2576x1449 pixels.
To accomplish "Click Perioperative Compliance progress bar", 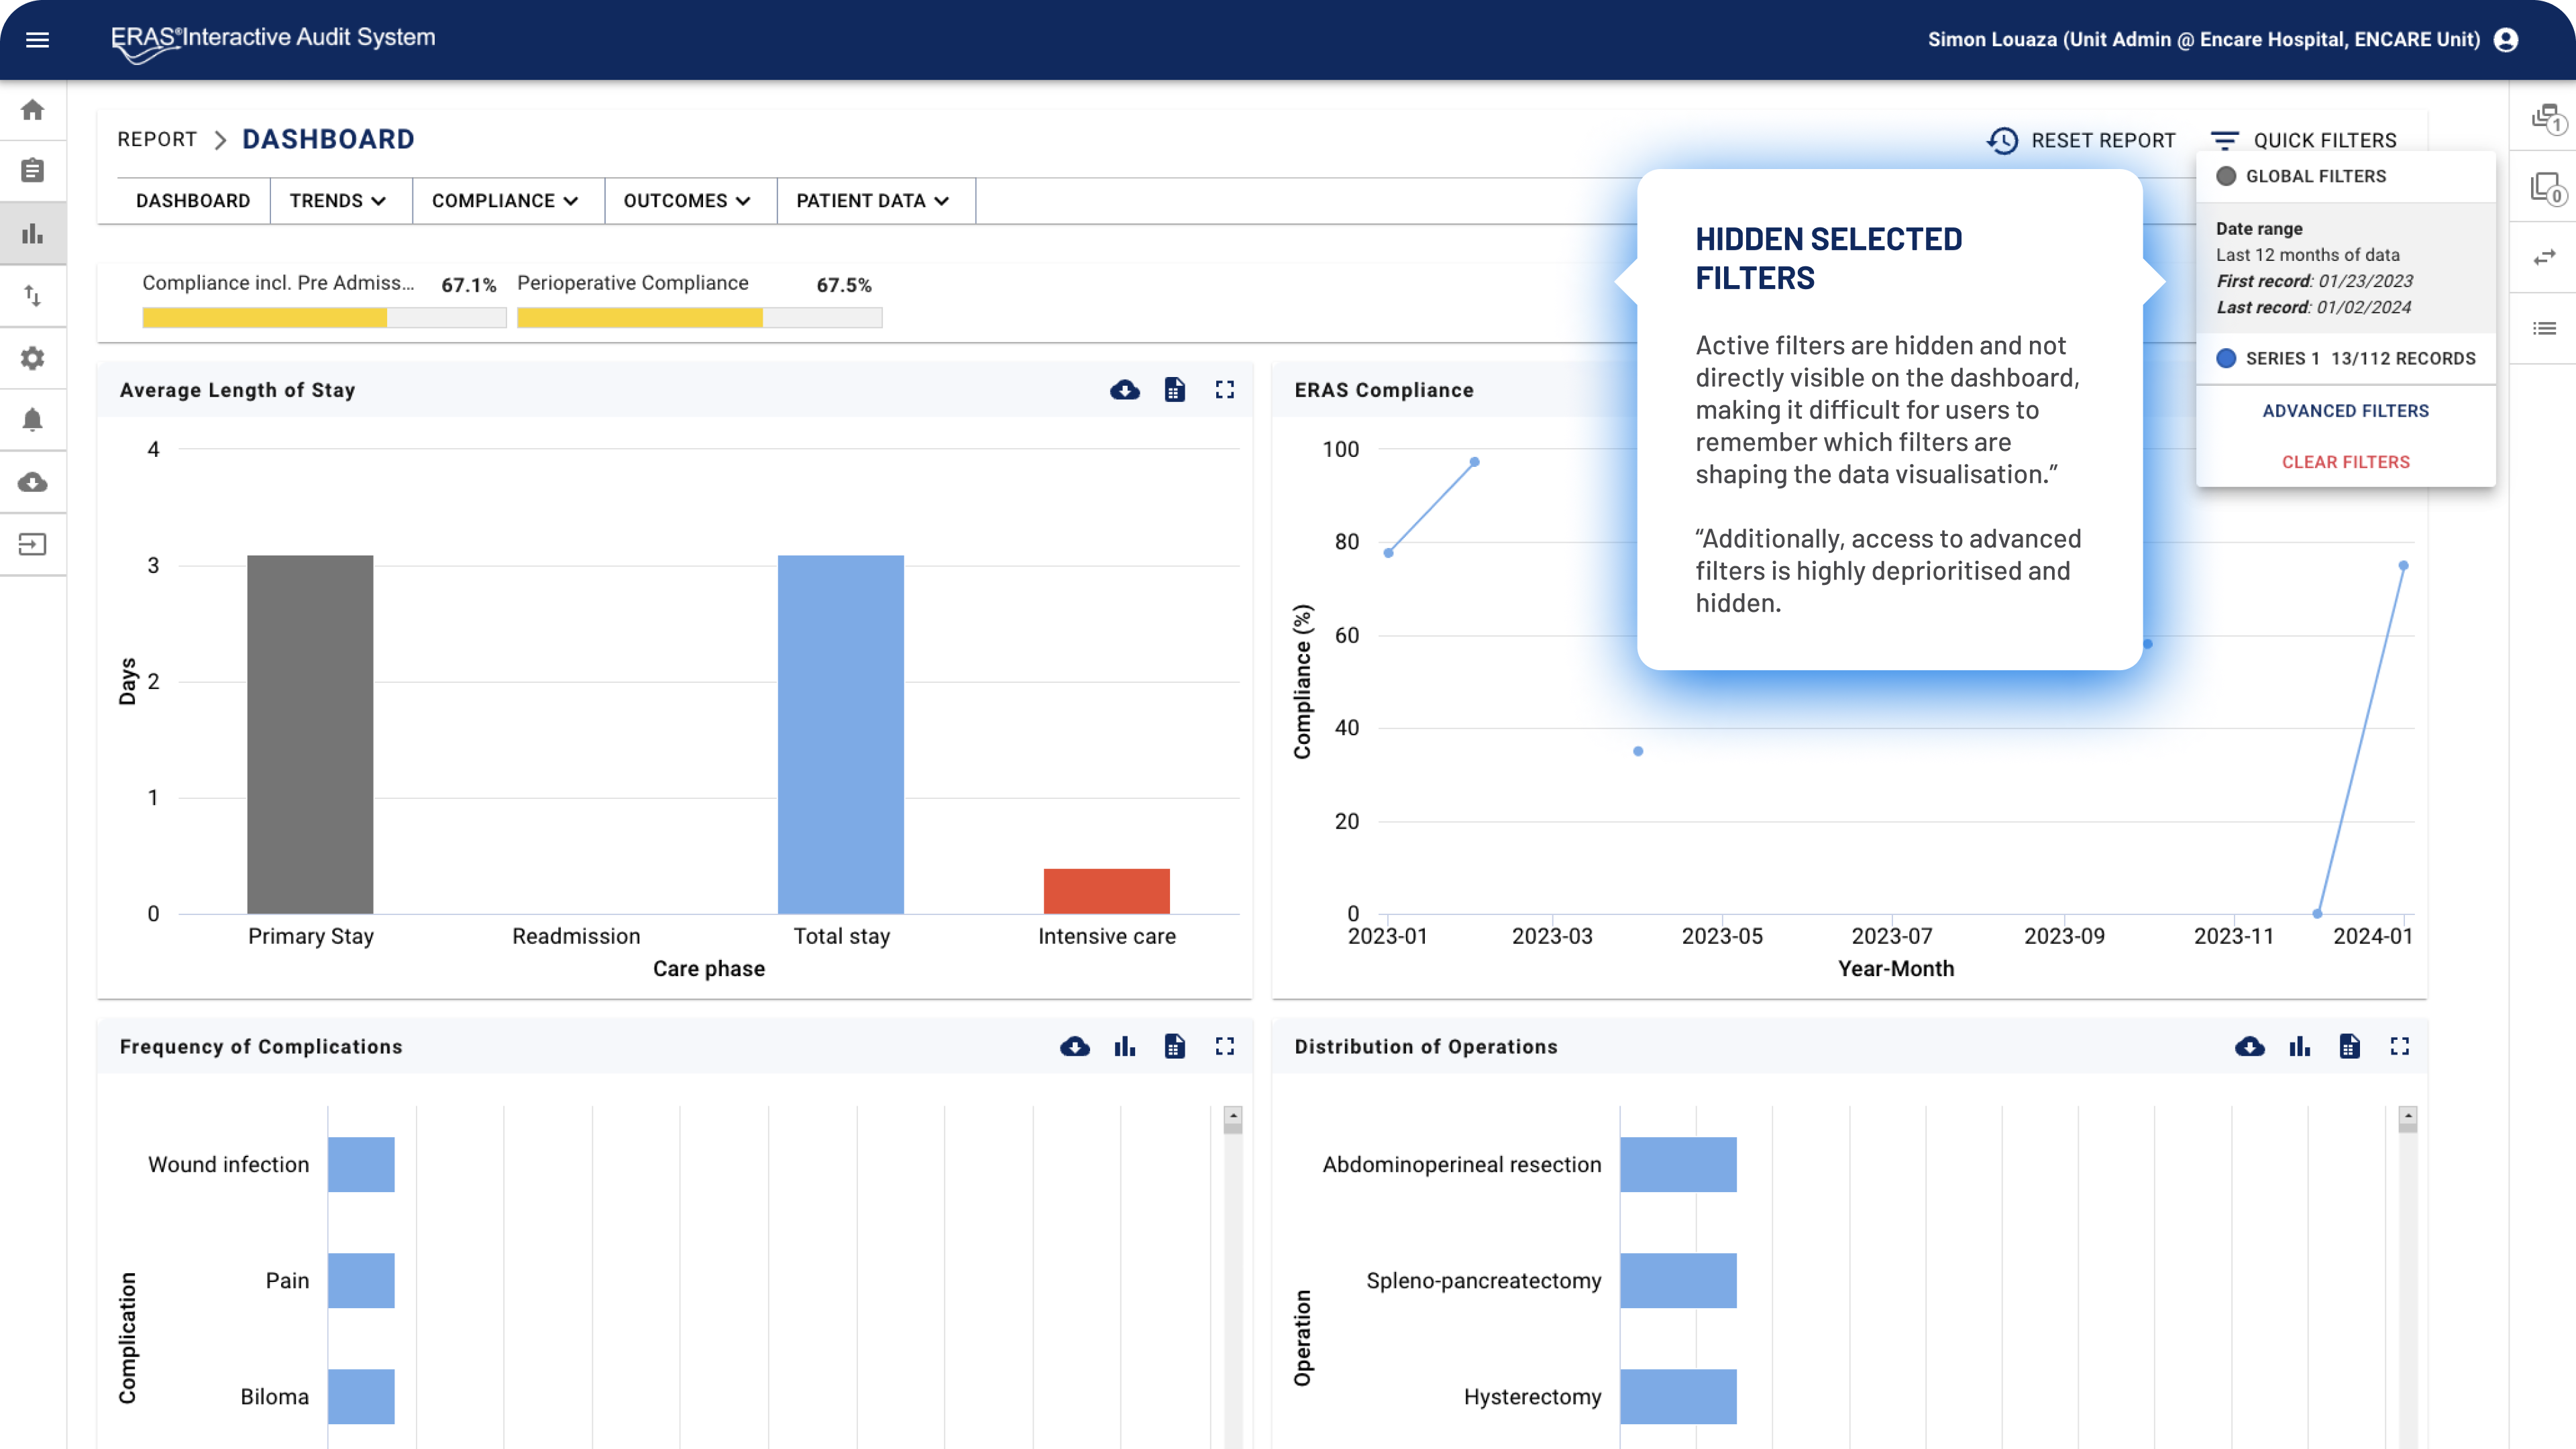I will tap(699, 318).
